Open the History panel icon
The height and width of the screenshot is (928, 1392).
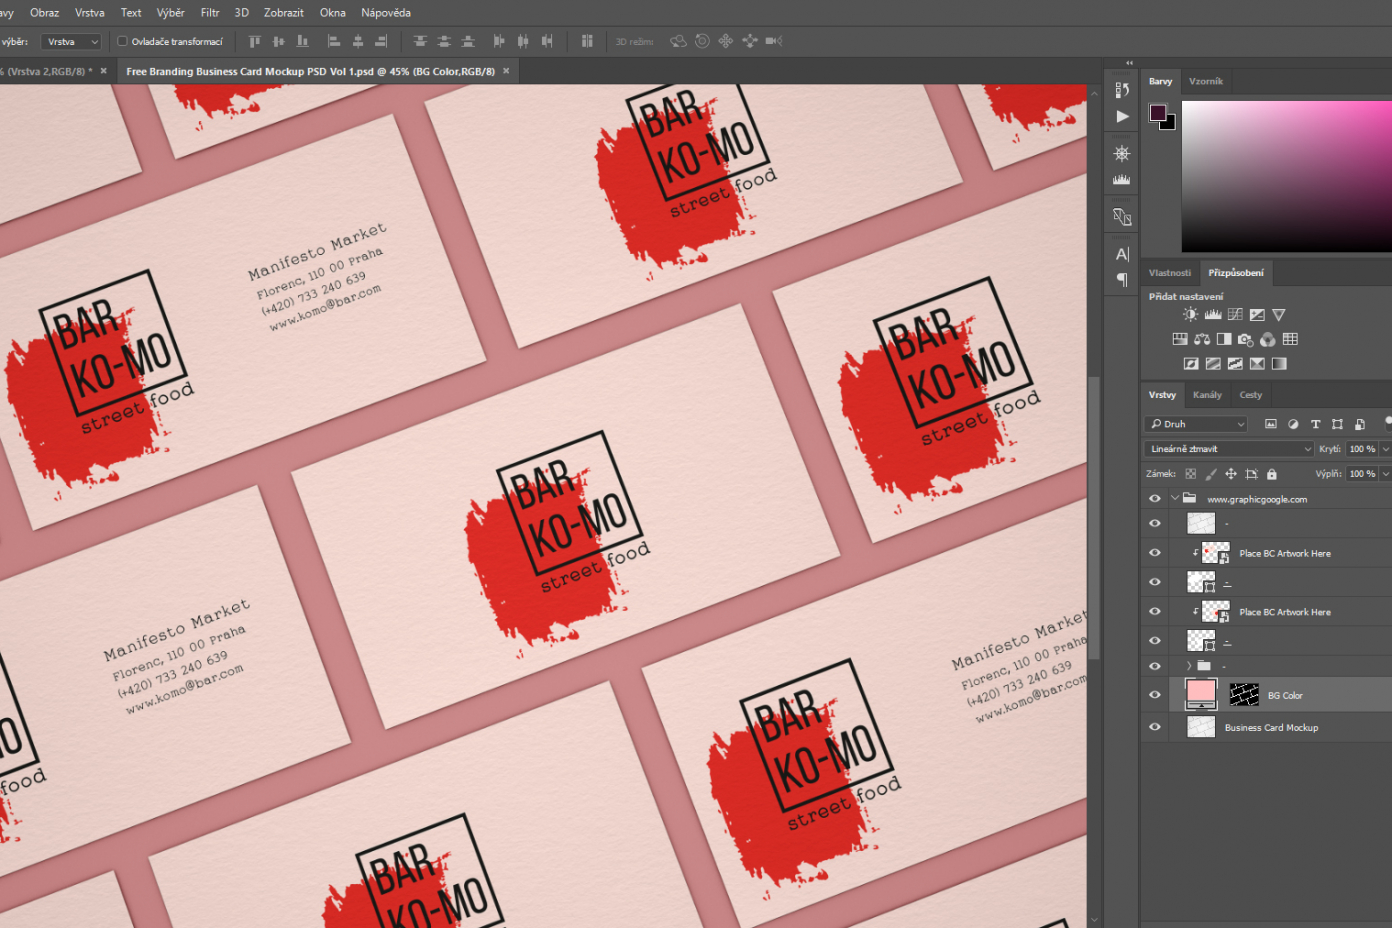tap(1122, 90)
